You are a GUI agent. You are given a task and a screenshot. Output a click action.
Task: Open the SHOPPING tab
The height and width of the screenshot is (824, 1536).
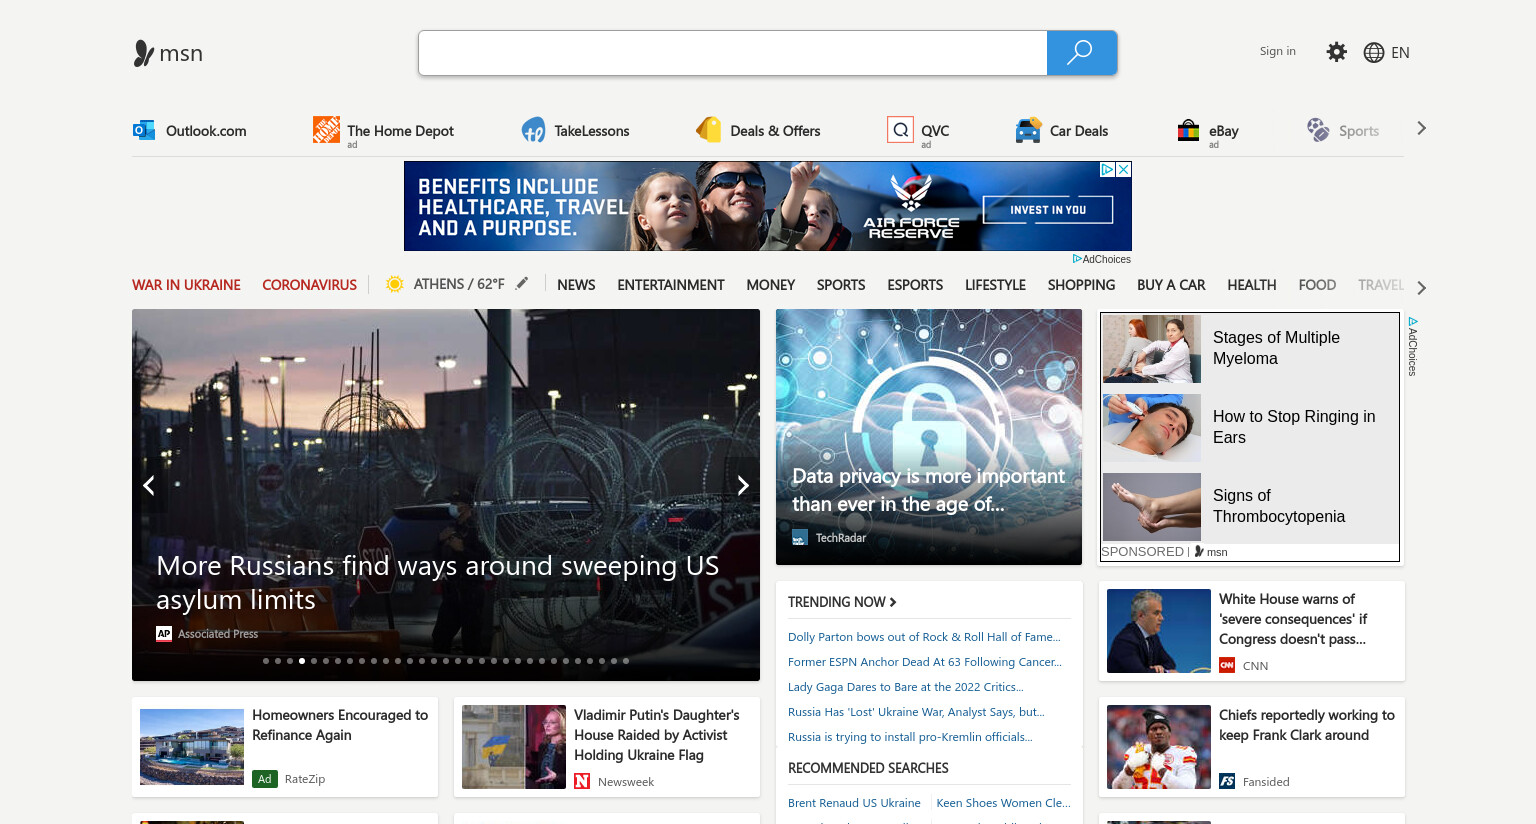1081,285
